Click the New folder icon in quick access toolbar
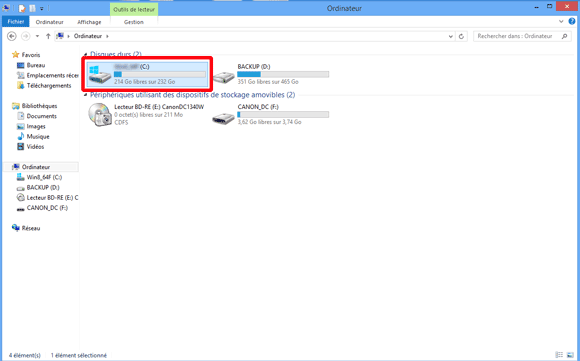580x361 pixels. (33, 8)
